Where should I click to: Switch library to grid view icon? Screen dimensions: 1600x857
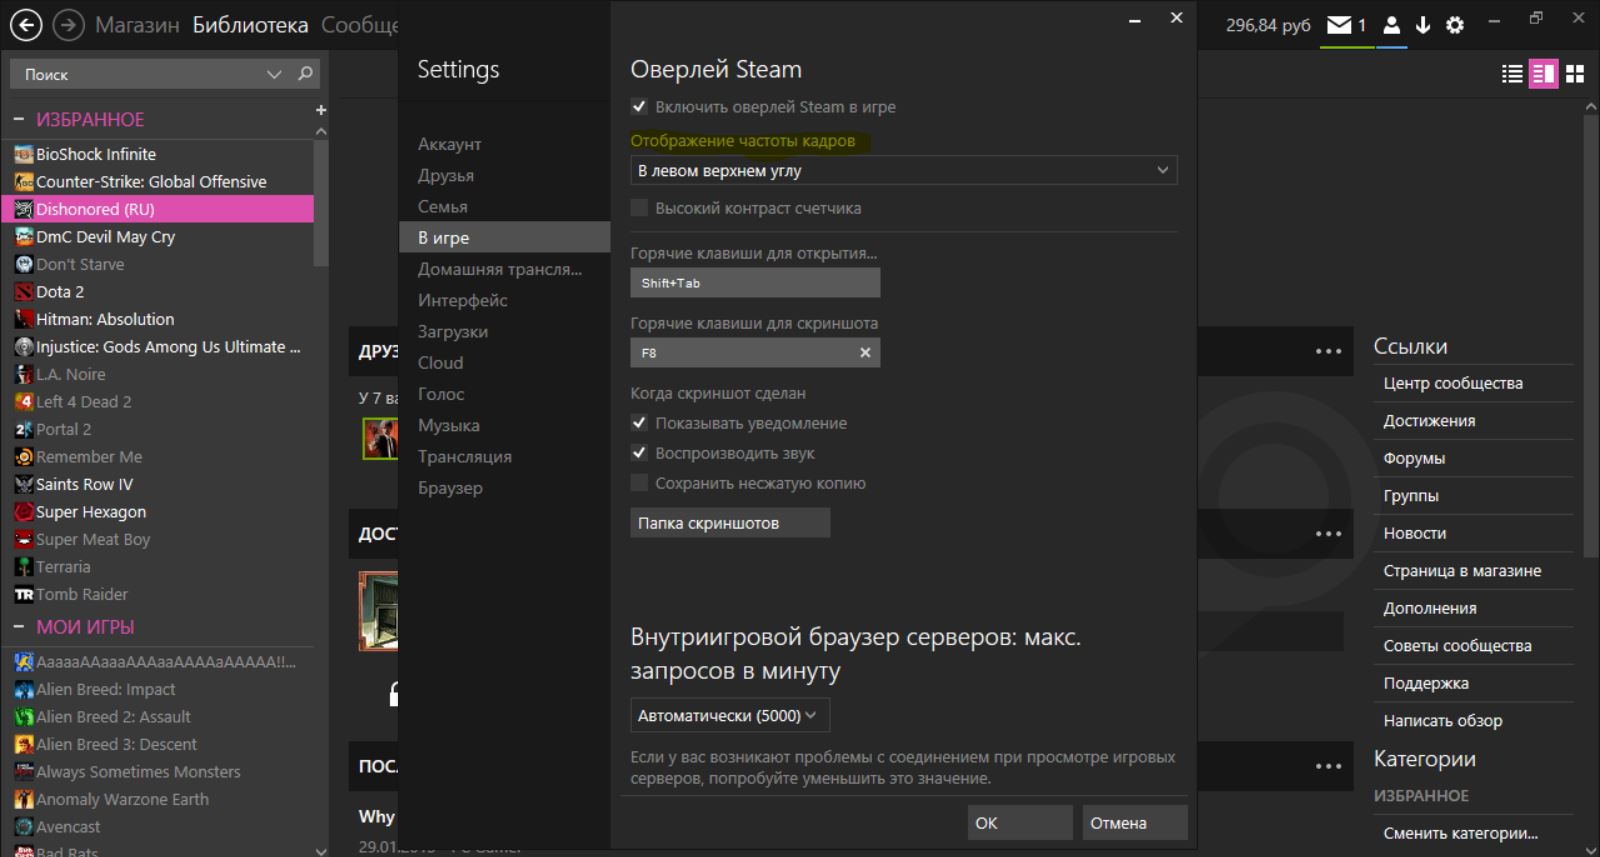tap(1575, 73)
